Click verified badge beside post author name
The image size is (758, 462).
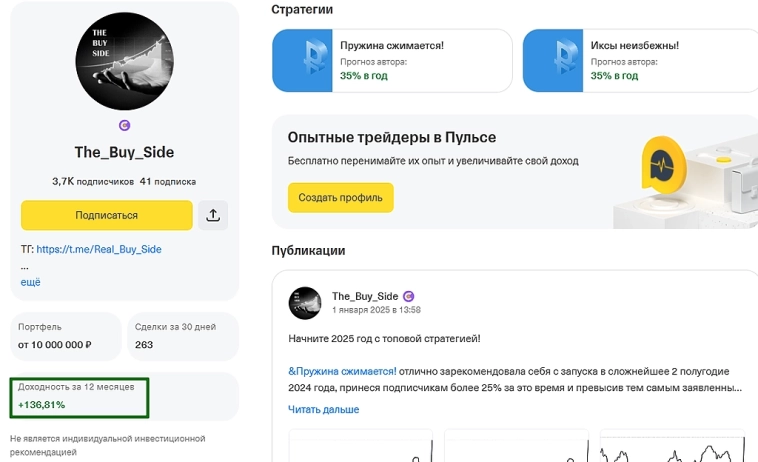click(408, 296)
